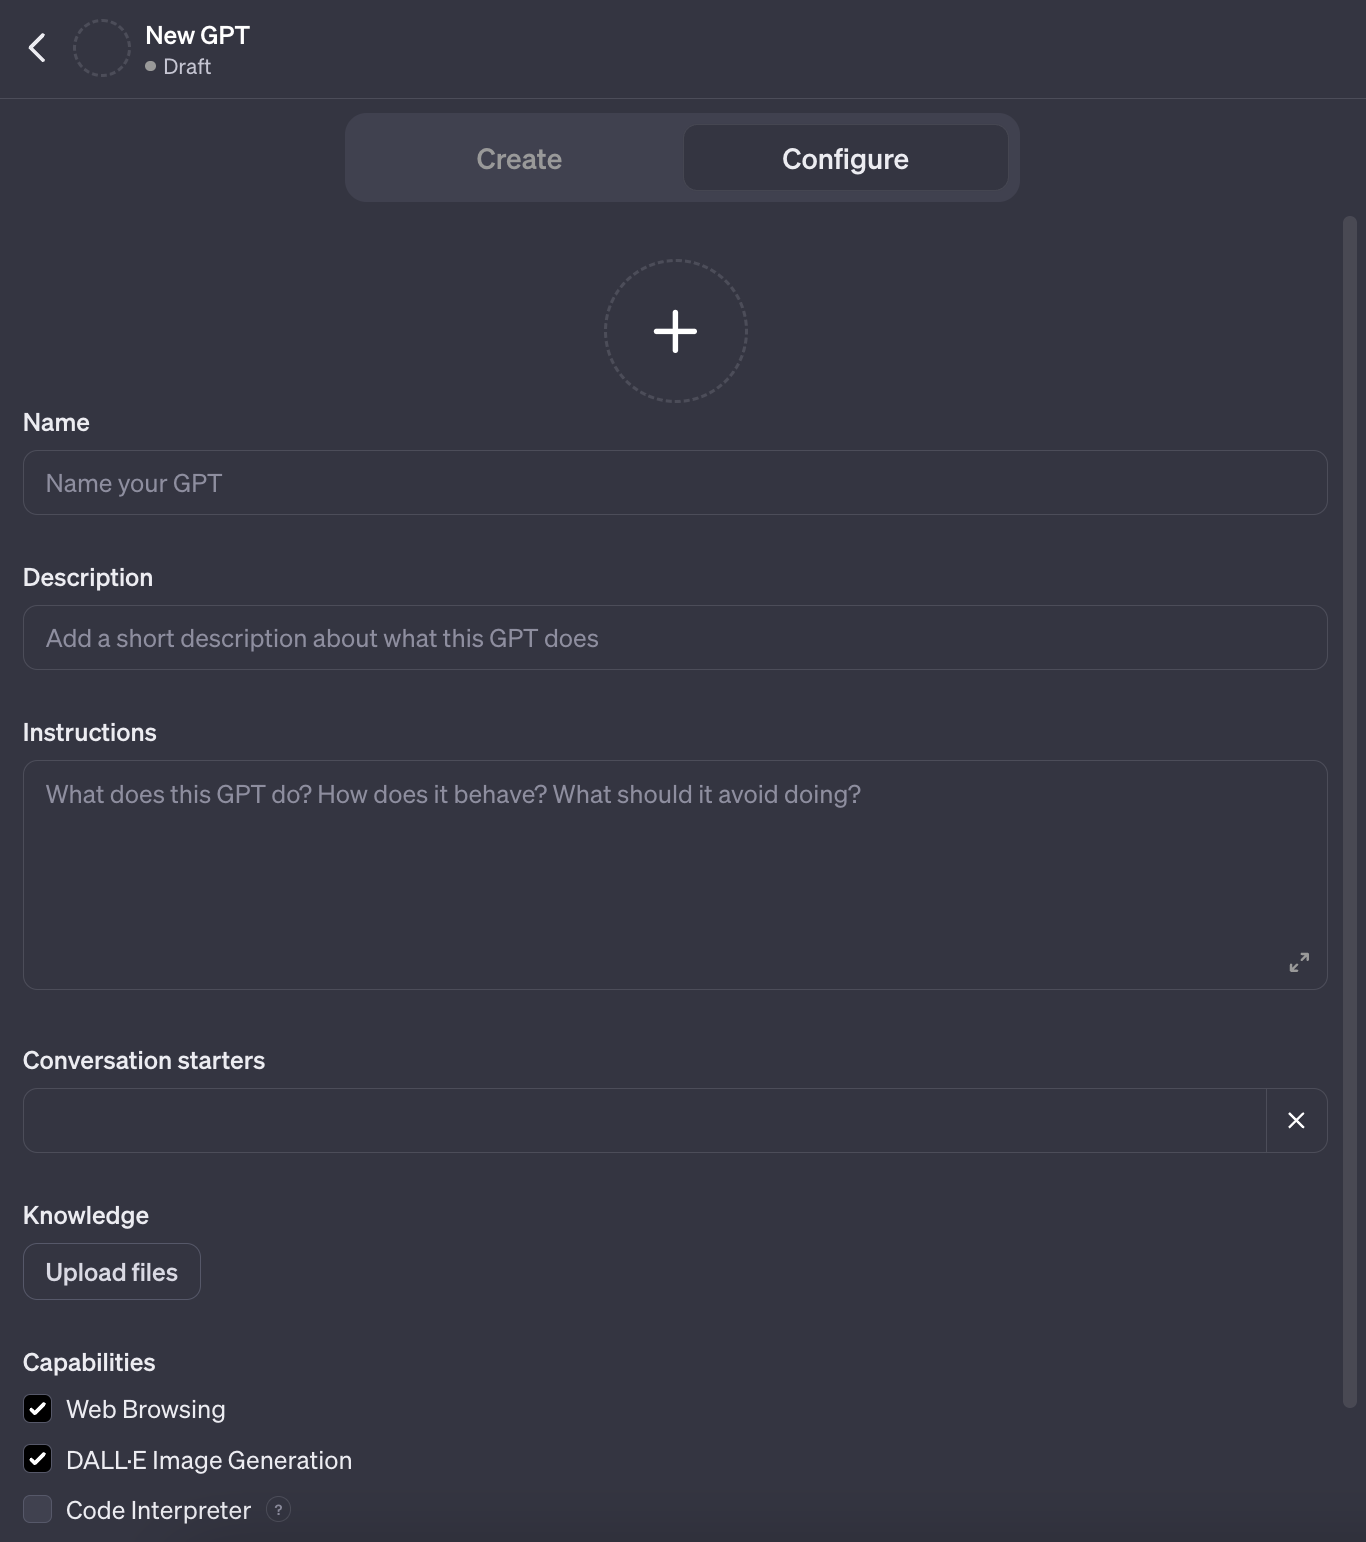Screen dimensions: 1366x1542
Task: Switch to the Create tab
Action: tap(519, 158)
